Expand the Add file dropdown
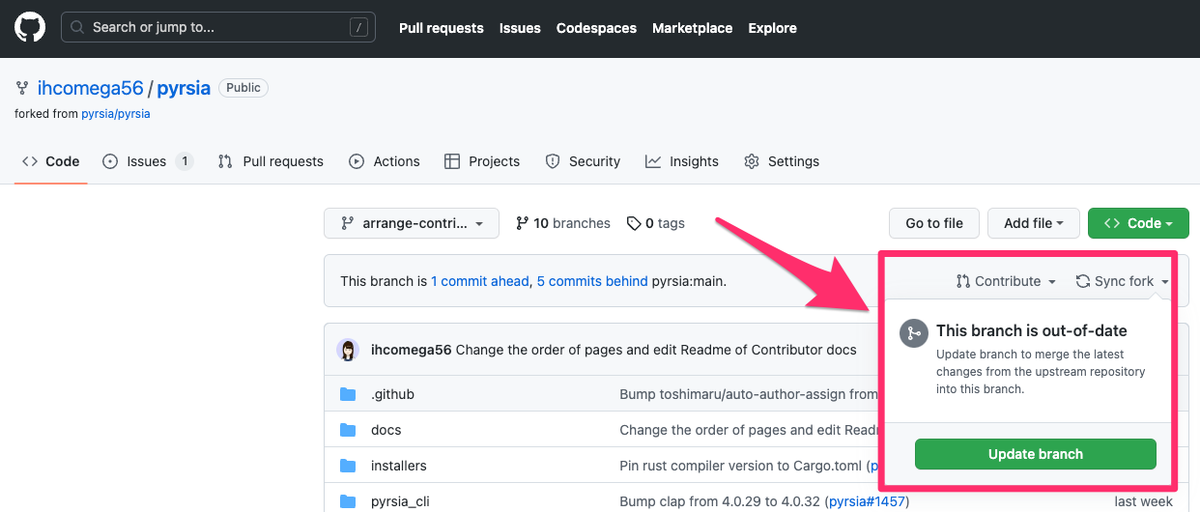 (1033, 223)
